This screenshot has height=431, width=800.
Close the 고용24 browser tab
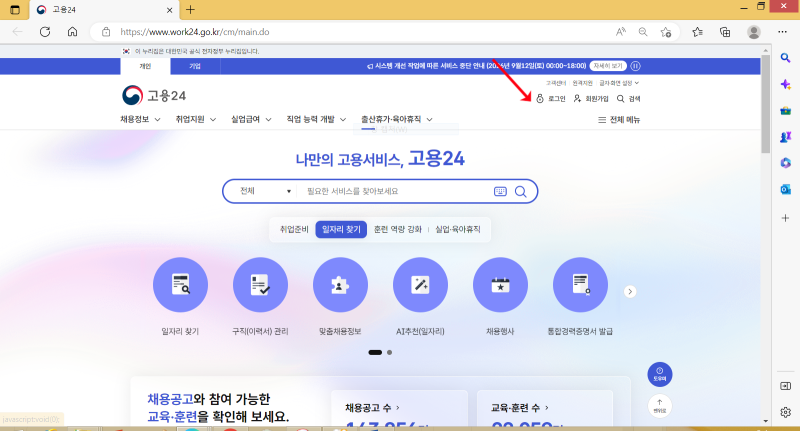coord(169,10)
